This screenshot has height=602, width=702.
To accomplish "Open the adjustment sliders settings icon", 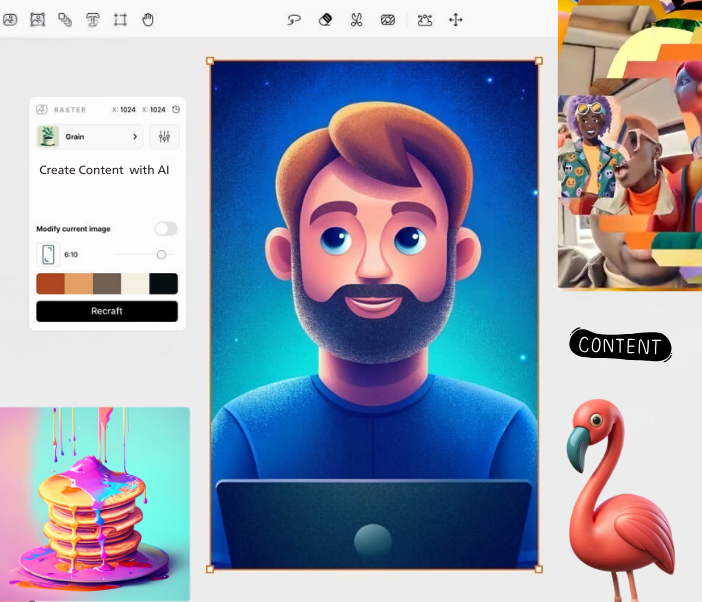I will tap(164, 136).
